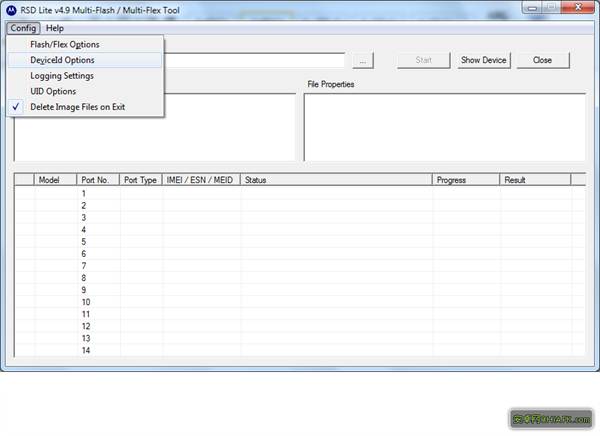Click the Model column header
This screenshot has height=436, width=600.
(55, 180)
